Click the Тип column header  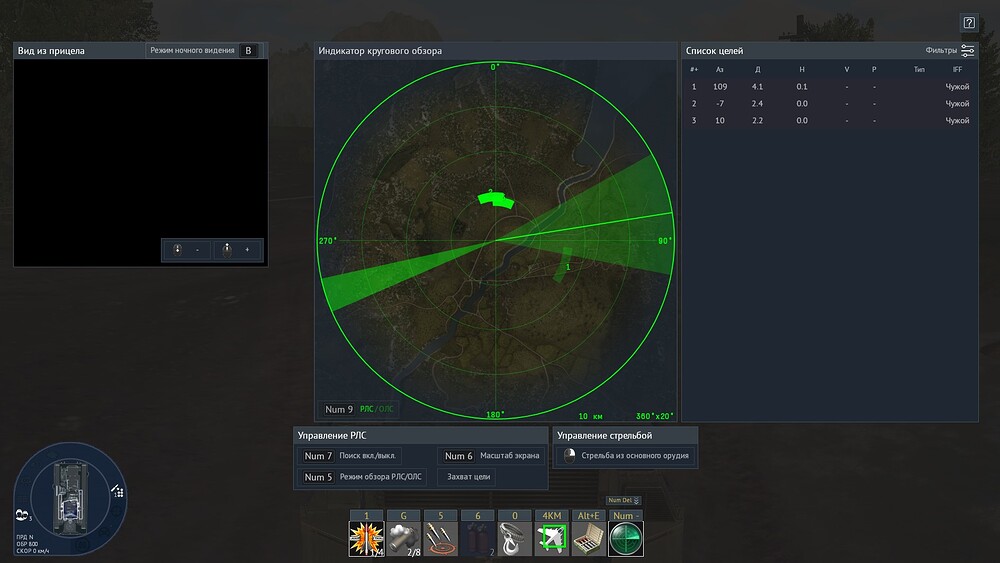tap(919, 69)
